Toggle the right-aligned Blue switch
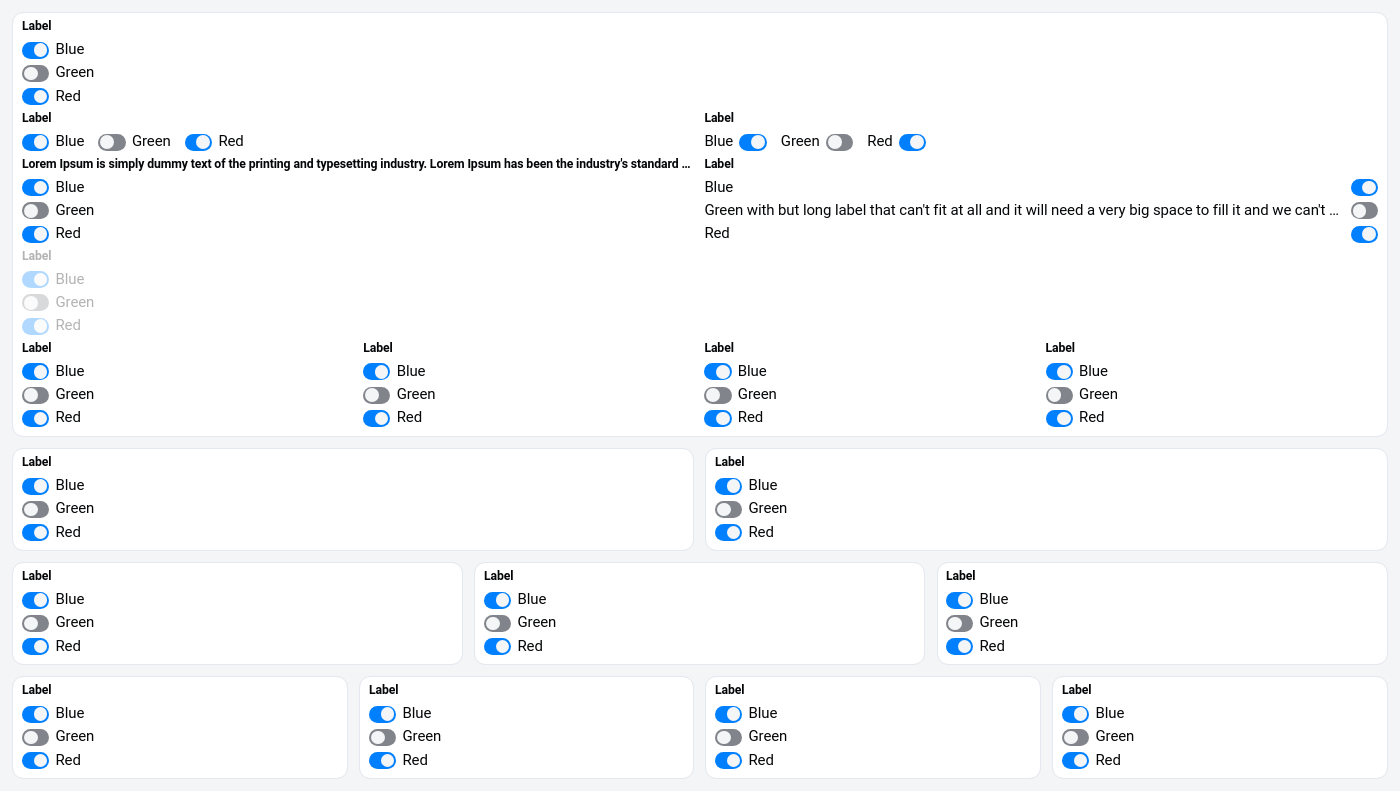Image resolution: width=1400 pixels, height=791 pixels. [x=1364, y=188]
